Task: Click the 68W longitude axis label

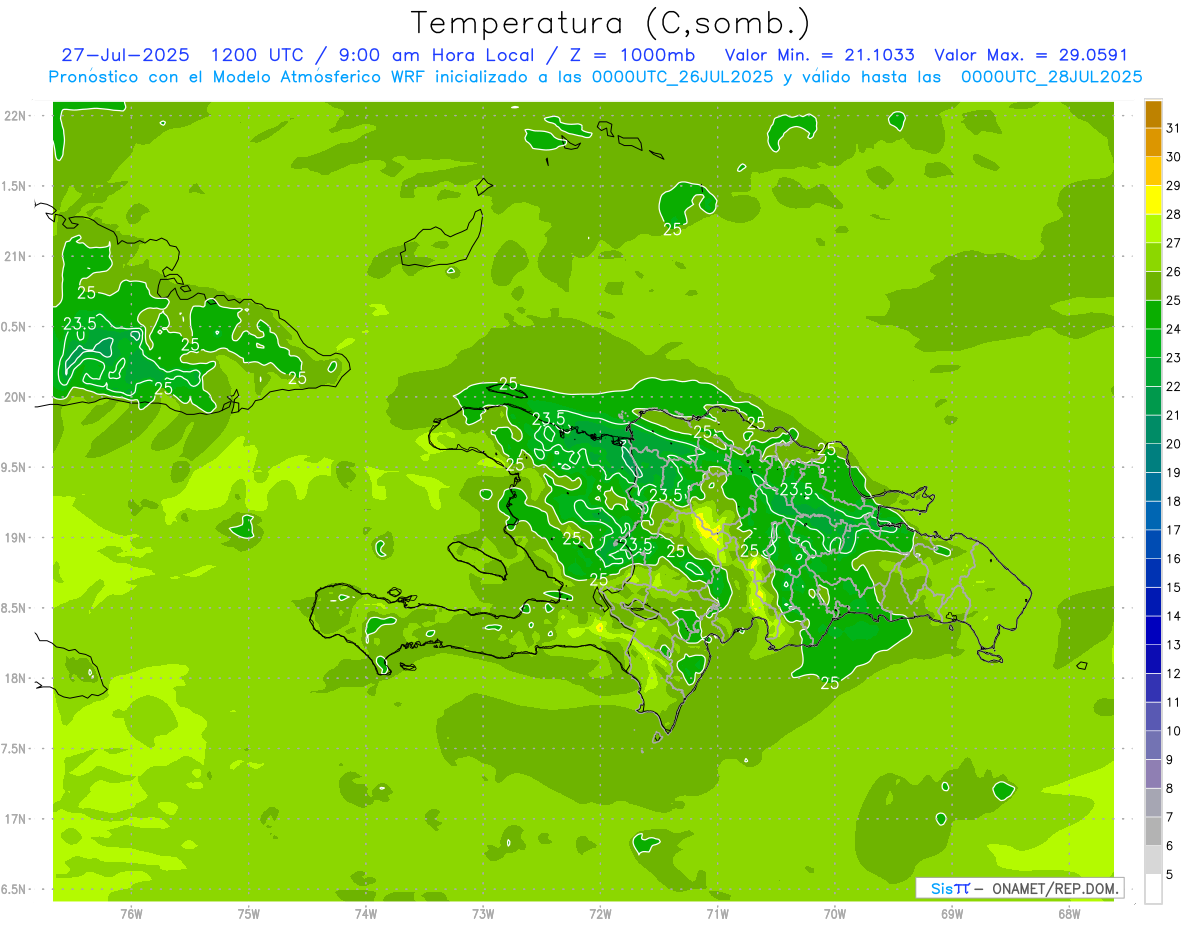Action: pos(1069,913)
